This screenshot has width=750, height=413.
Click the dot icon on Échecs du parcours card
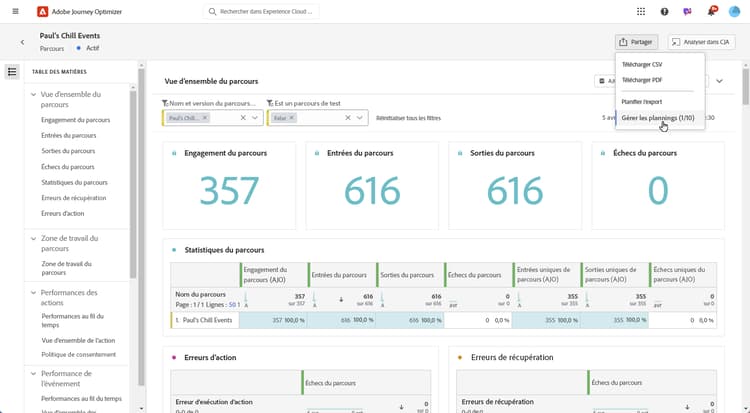click(x=603, y=153)
